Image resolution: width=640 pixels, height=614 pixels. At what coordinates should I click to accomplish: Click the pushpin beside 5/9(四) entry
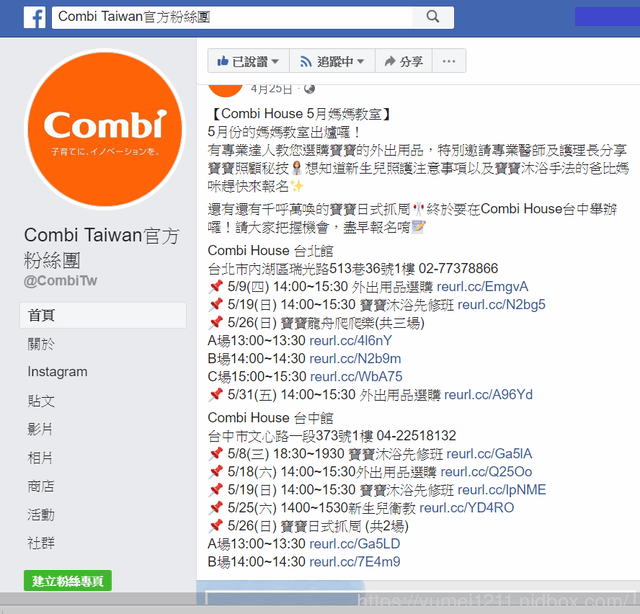216,286
